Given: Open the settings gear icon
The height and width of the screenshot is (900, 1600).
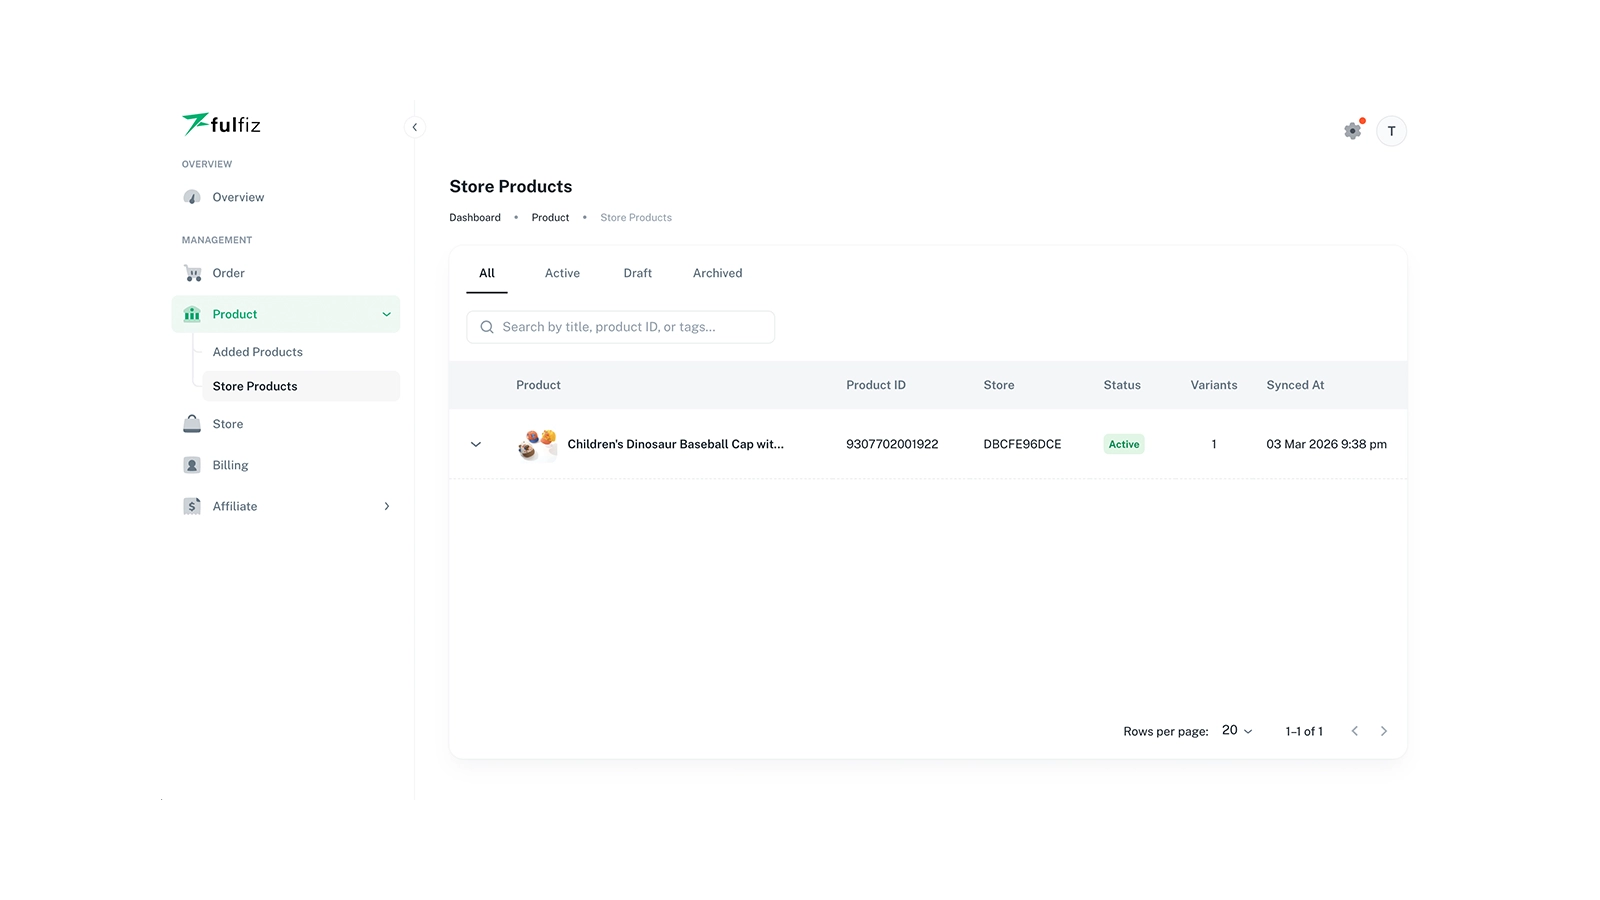Looking at the screenshot, I should point(1352,131).
